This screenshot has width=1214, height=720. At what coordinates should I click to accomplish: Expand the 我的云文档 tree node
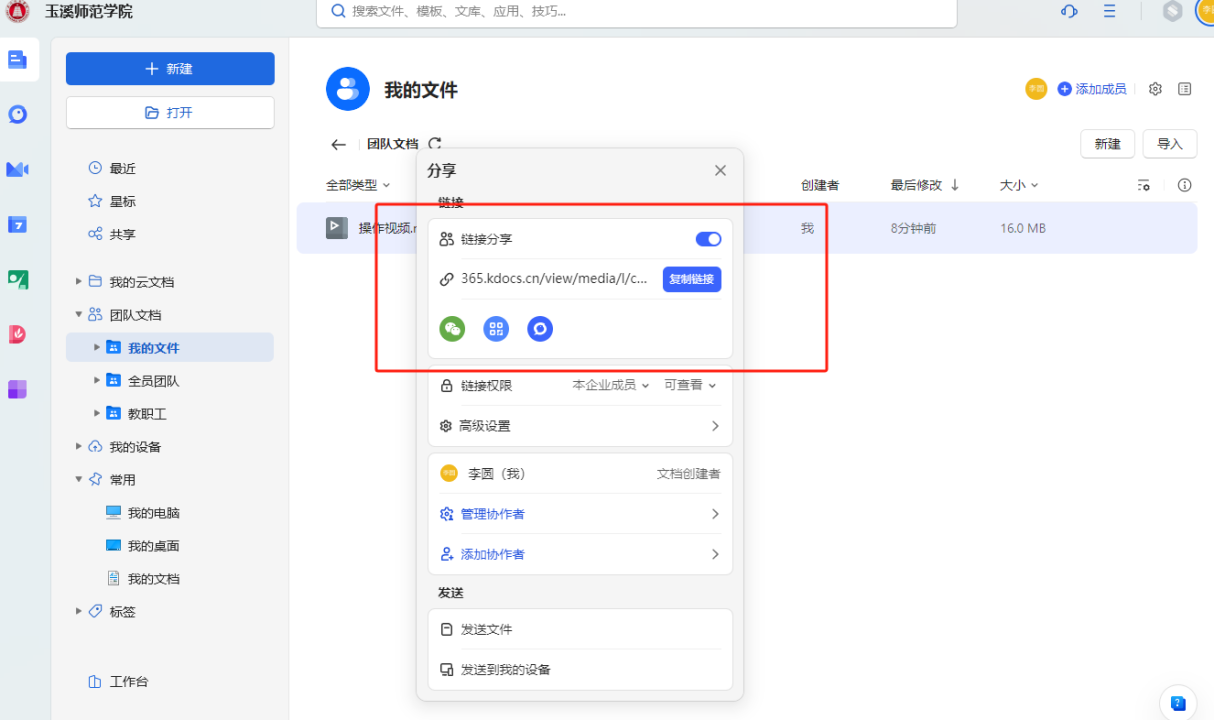tap(79, 282)
